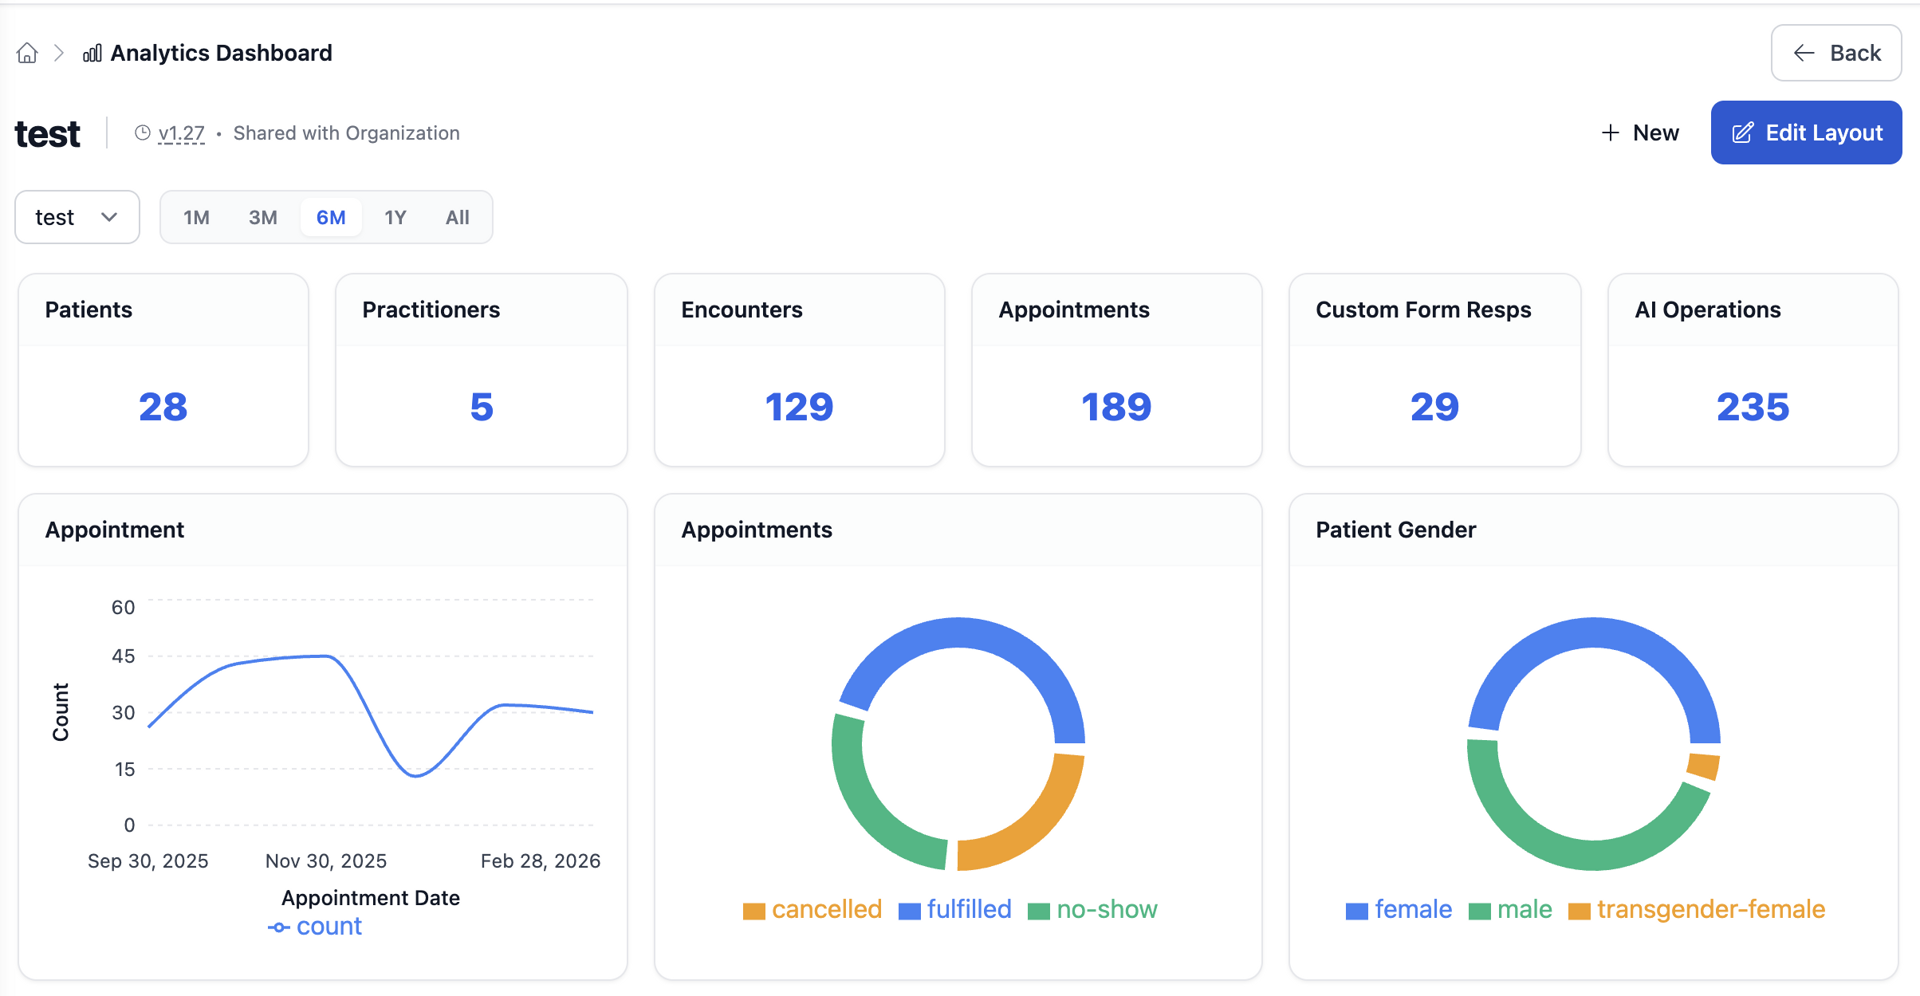Click the orange cancelled legend swatch
1920x996 pixels.
[754, 910]
